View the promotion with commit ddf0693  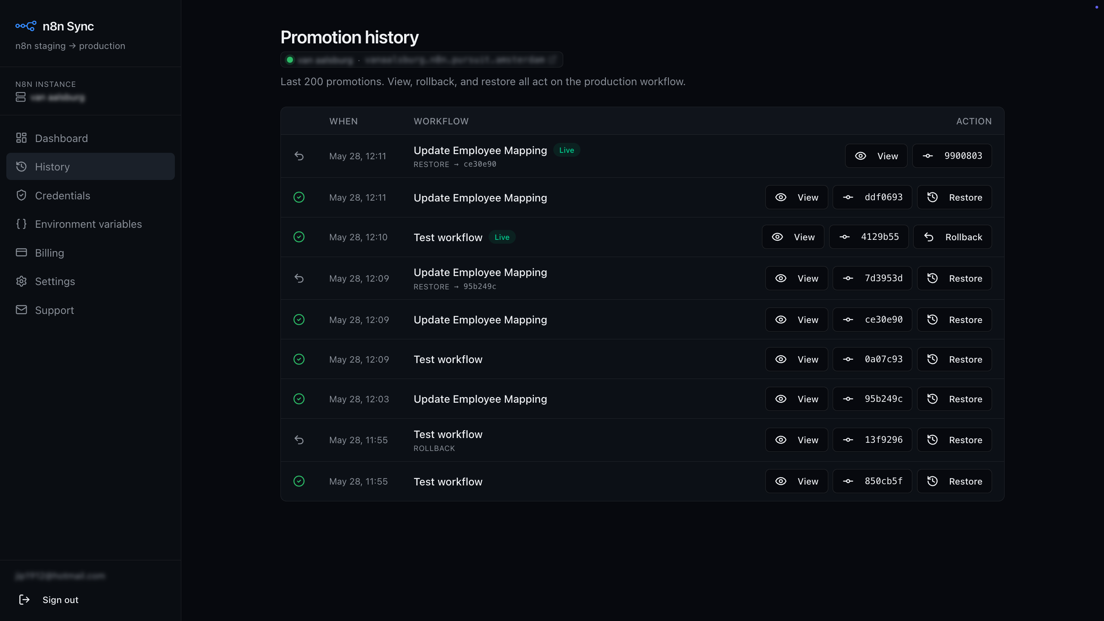(x=796, y=197)
